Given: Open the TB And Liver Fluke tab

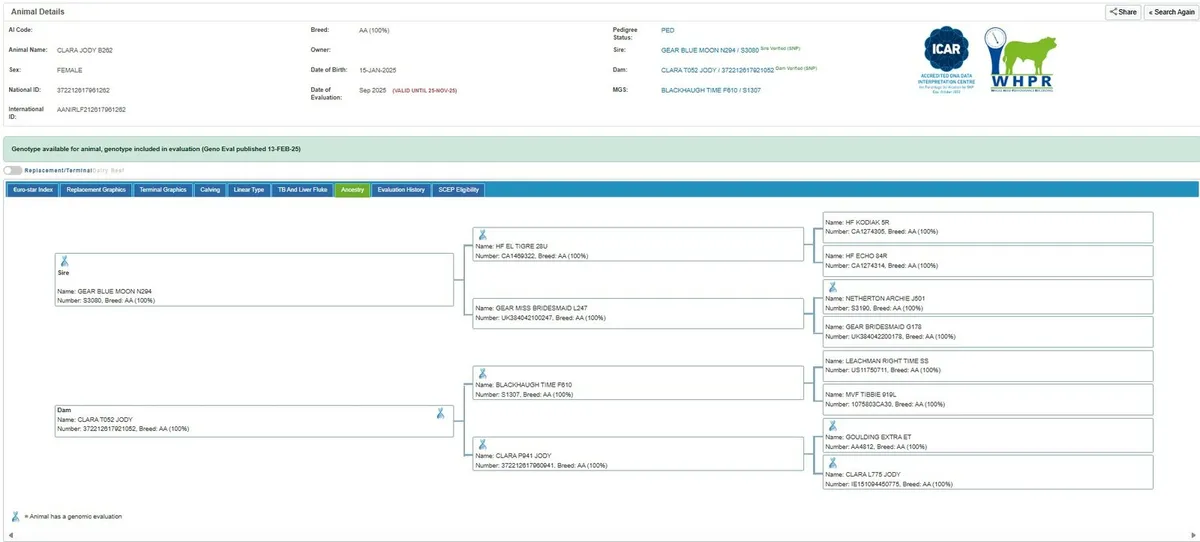Looking at the screenshot, I should pyautogui.click(x=302, y=189).
